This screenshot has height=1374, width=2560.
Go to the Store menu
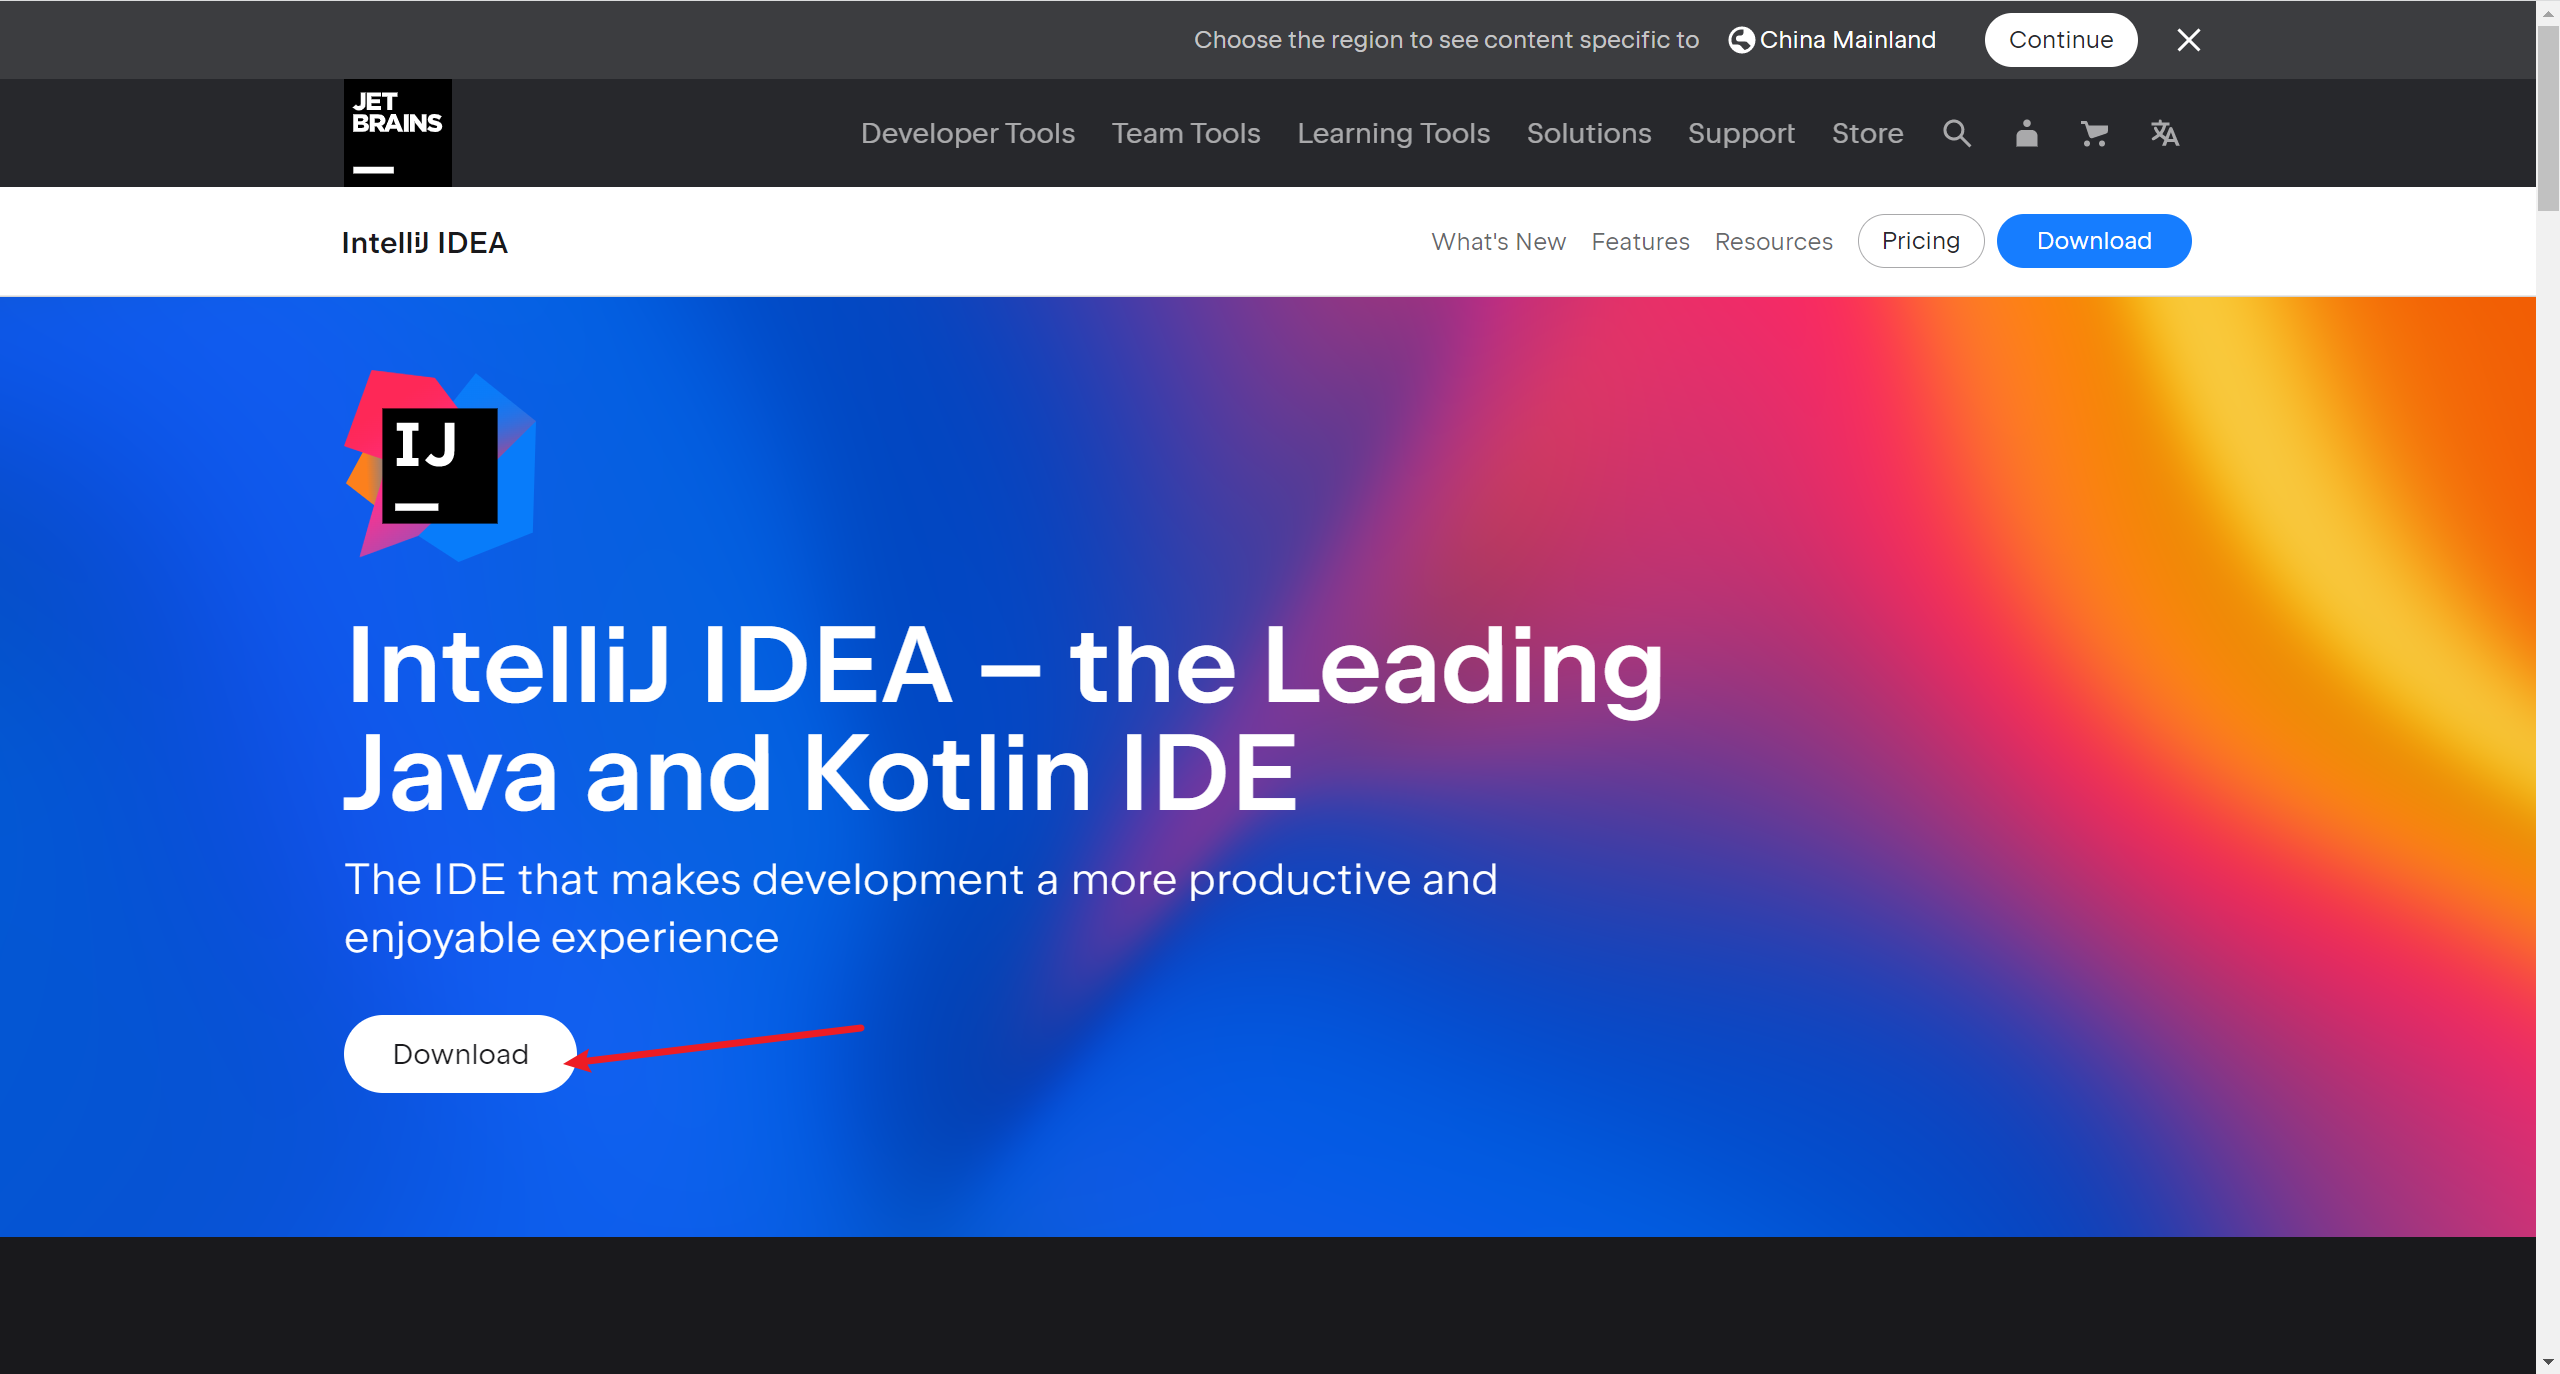(1867, 133)
